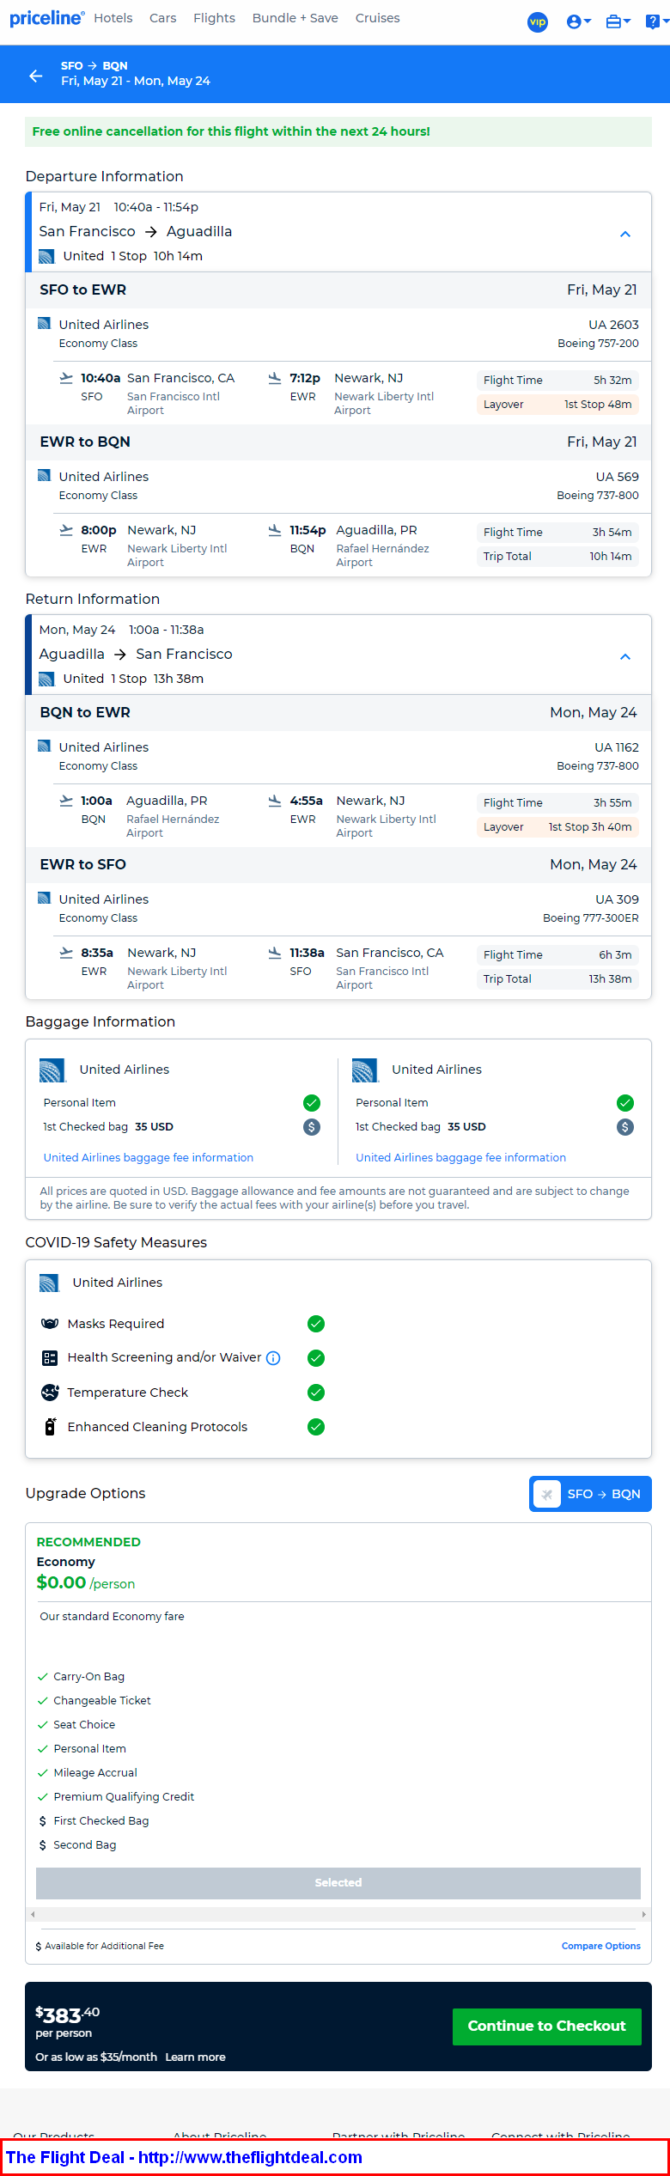670x2176 pixels.
Task: Click the Layover 1st Stop 48m label
Action: tap(558, 405)
